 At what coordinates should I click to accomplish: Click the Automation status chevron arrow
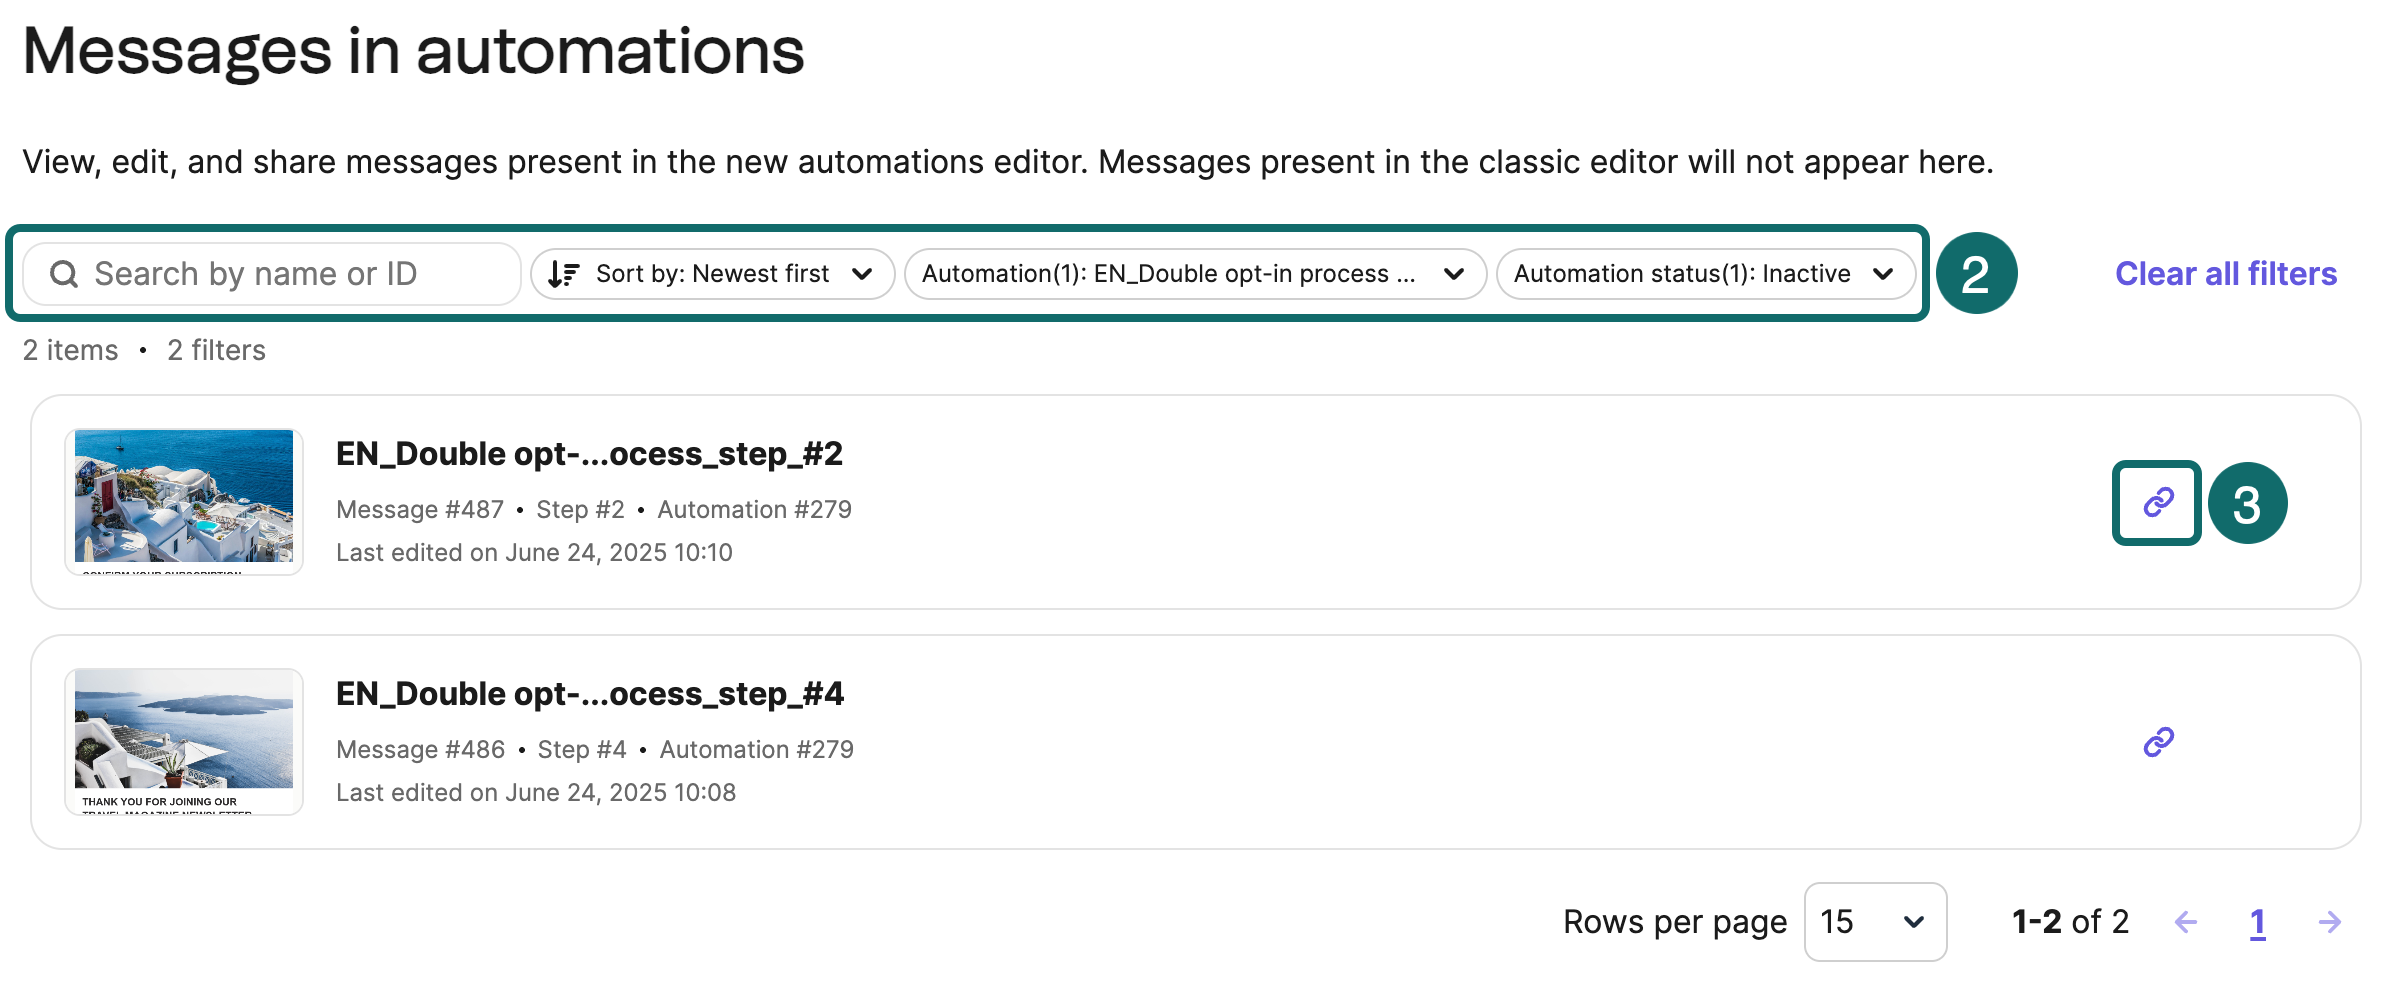click(1883, 274)
